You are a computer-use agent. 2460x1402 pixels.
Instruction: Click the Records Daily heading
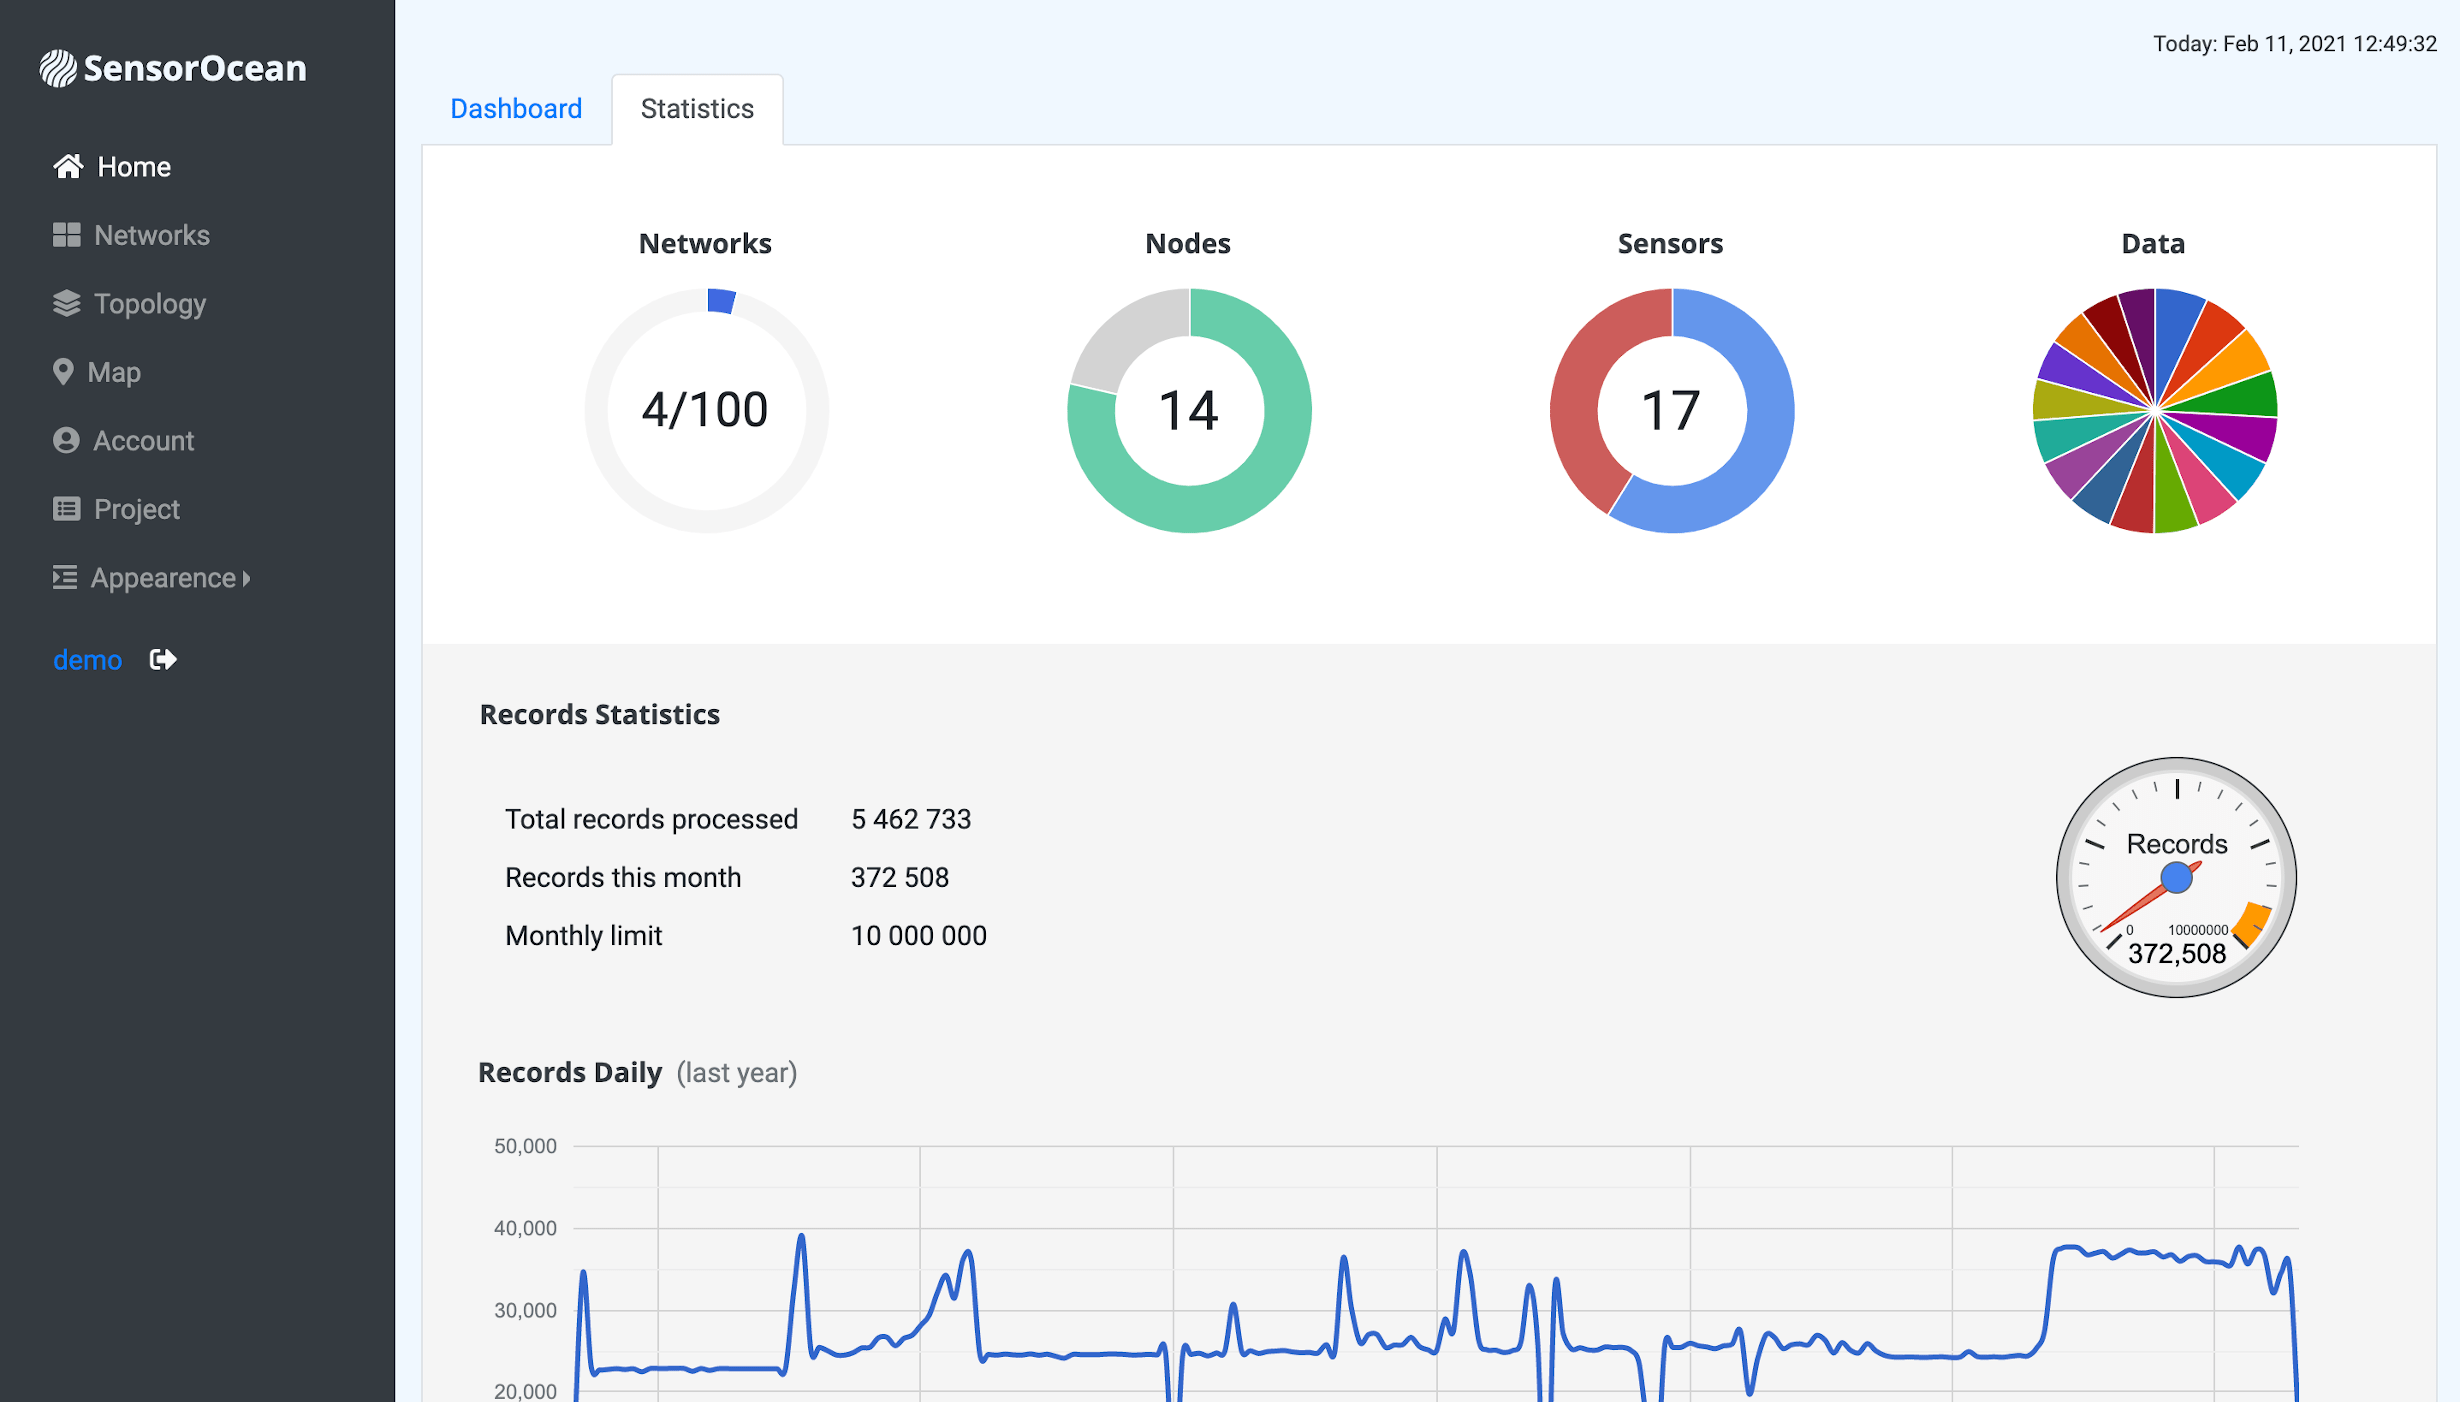pyautogui.click(x=570, y=1072)
